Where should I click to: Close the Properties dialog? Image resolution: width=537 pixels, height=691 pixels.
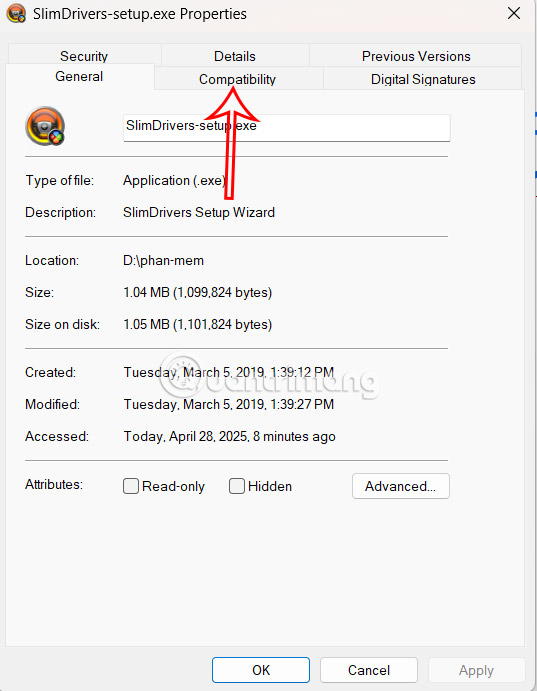[x=514, y=14]
